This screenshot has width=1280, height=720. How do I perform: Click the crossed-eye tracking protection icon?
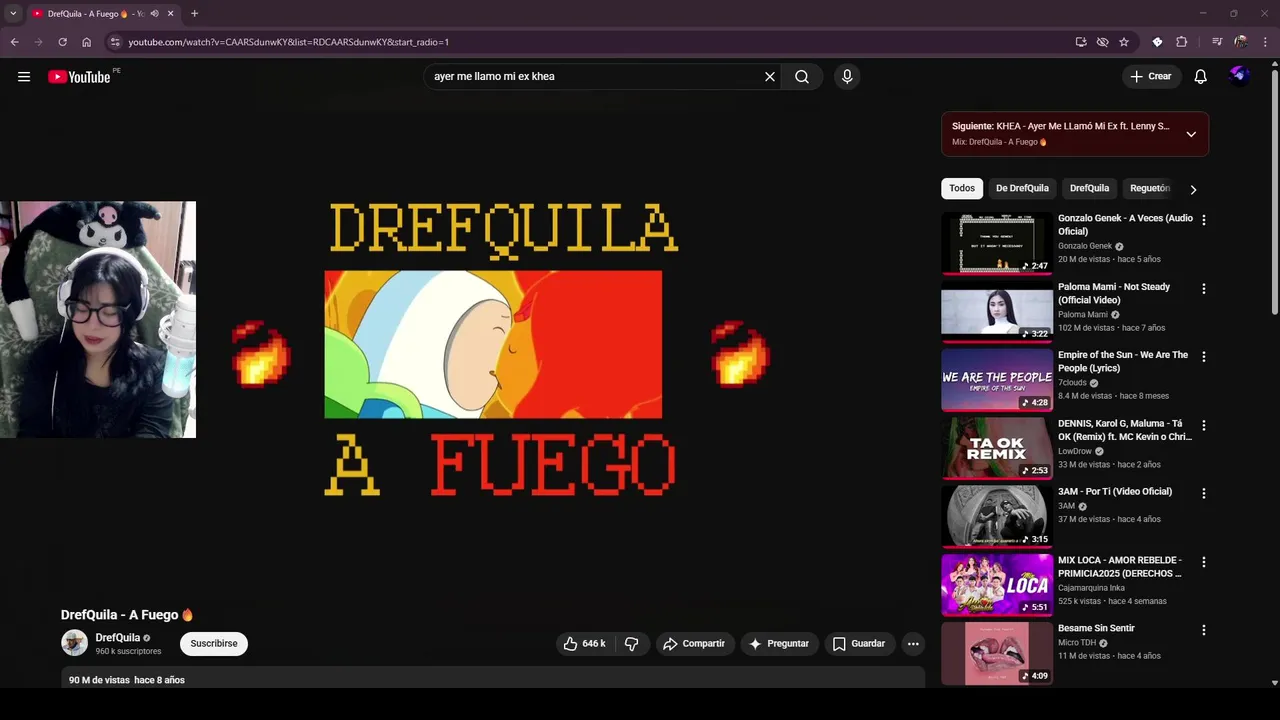point(1102,42)
